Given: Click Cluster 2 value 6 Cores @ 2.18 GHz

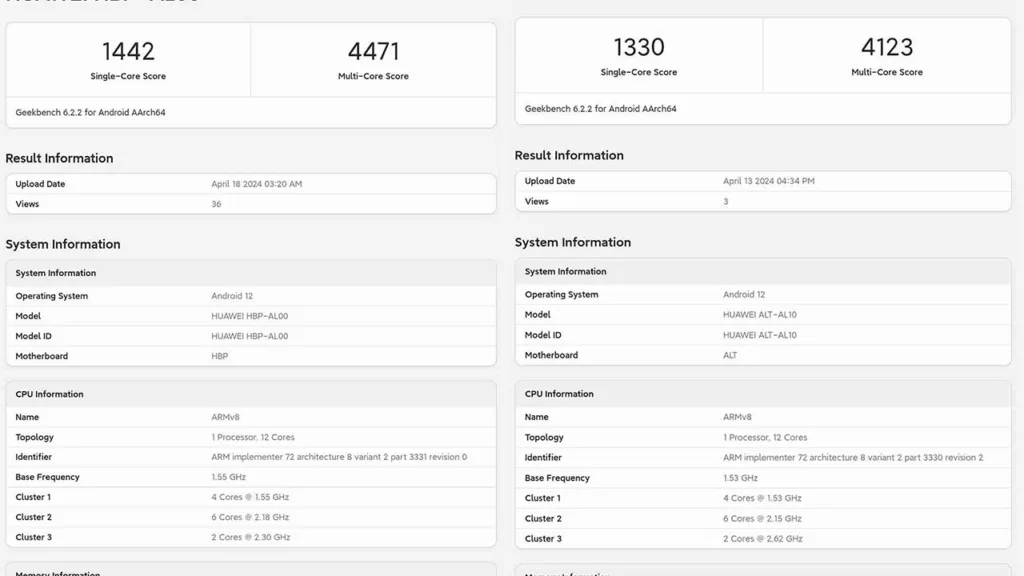Looking at the screenshot, I should click(x=250, y=517).
